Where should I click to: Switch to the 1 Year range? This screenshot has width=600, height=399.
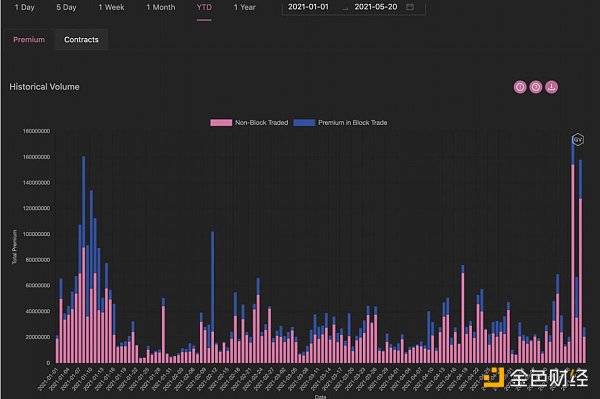(x=245, y=7)
